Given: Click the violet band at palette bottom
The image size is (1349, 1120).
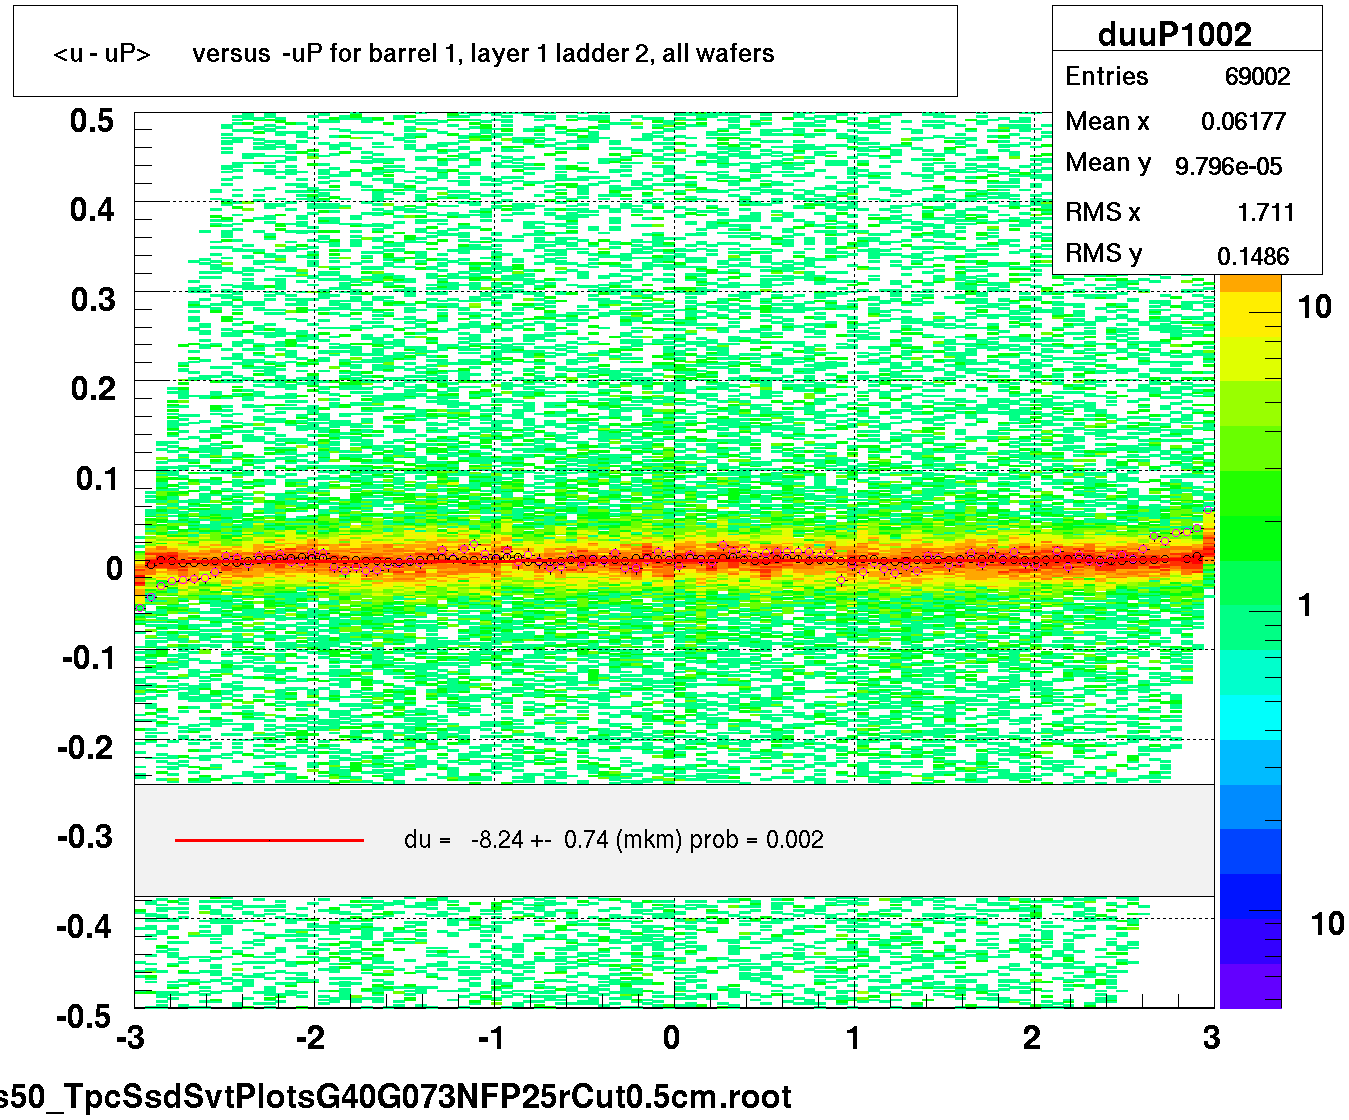Looking at the screenshot, I should pos(1249,986).
